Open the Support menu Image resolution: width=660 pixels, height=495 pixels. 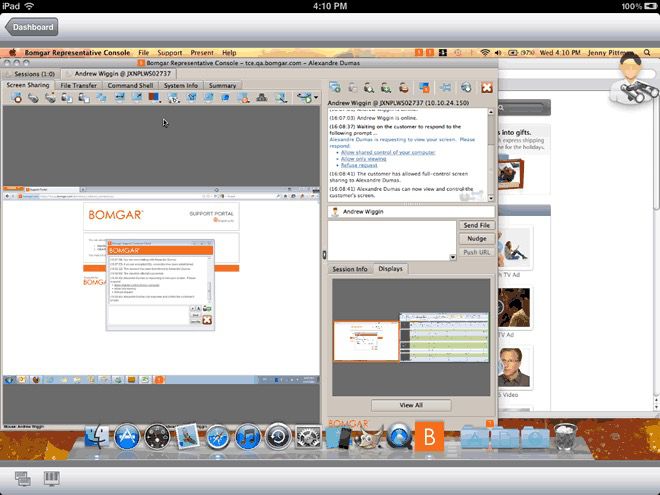pos(170,53)
